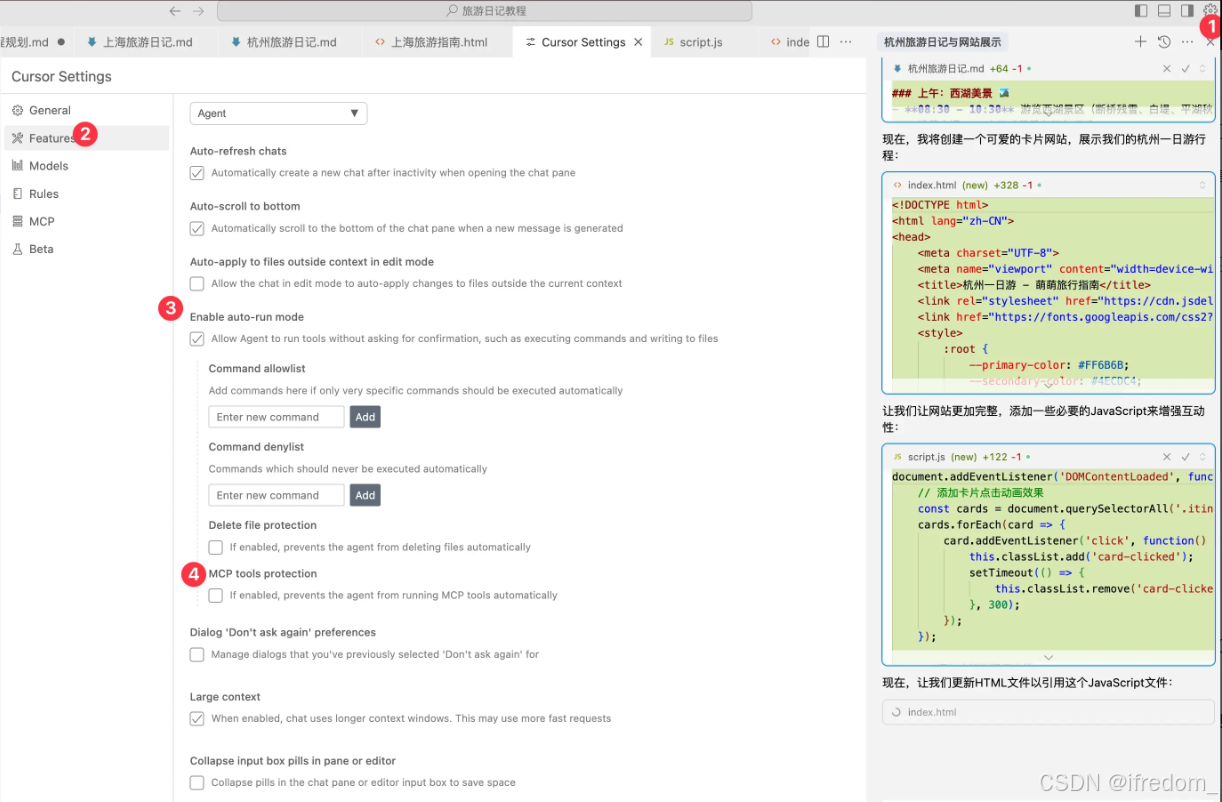This screenshot has width=1222, height=802.
Task: Click the MCP icon in settings sidebar
Action: pyautogui.click(x=18, y=221)
